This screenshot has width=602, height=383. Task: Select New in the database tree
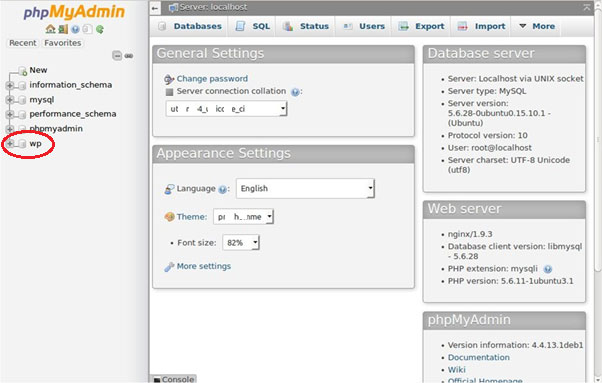click(38, 70)
